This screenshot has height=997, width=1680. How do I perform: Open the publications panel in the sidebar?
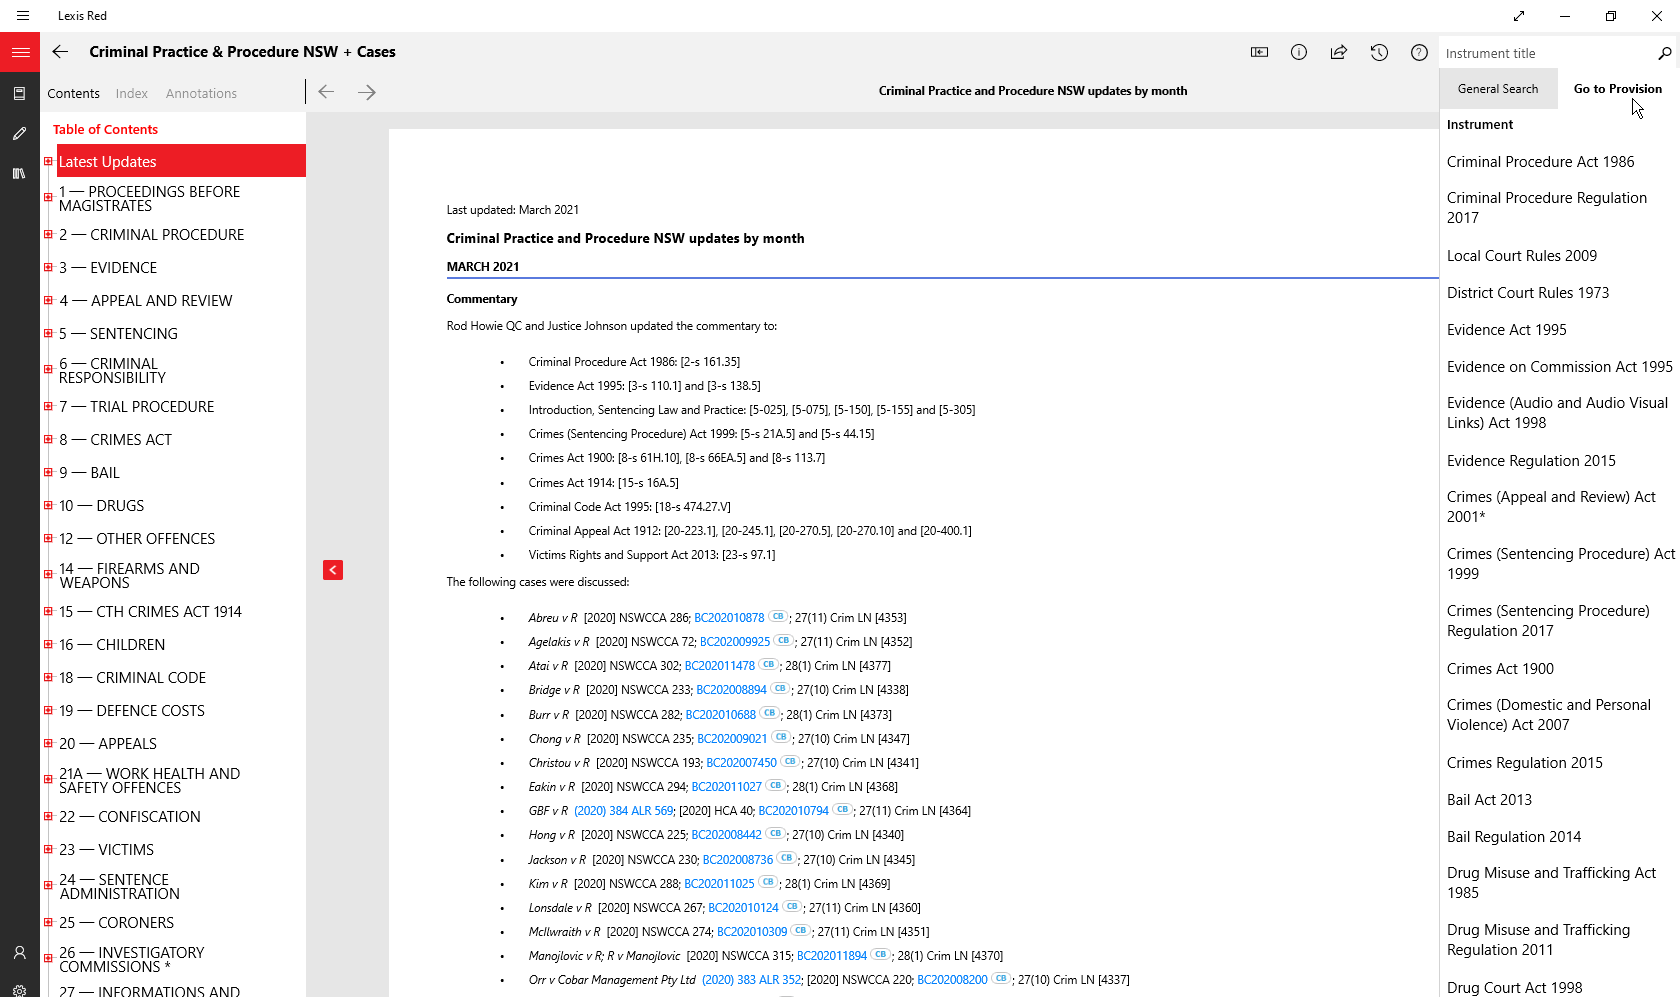pos(19,93)
